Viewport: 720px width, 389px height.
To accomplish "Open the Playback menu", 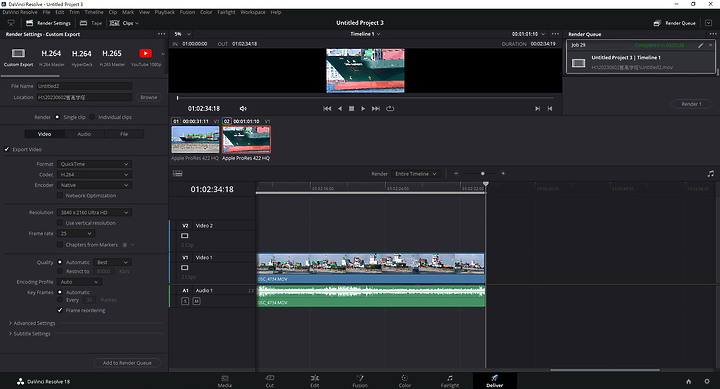I will pos(164,12).
